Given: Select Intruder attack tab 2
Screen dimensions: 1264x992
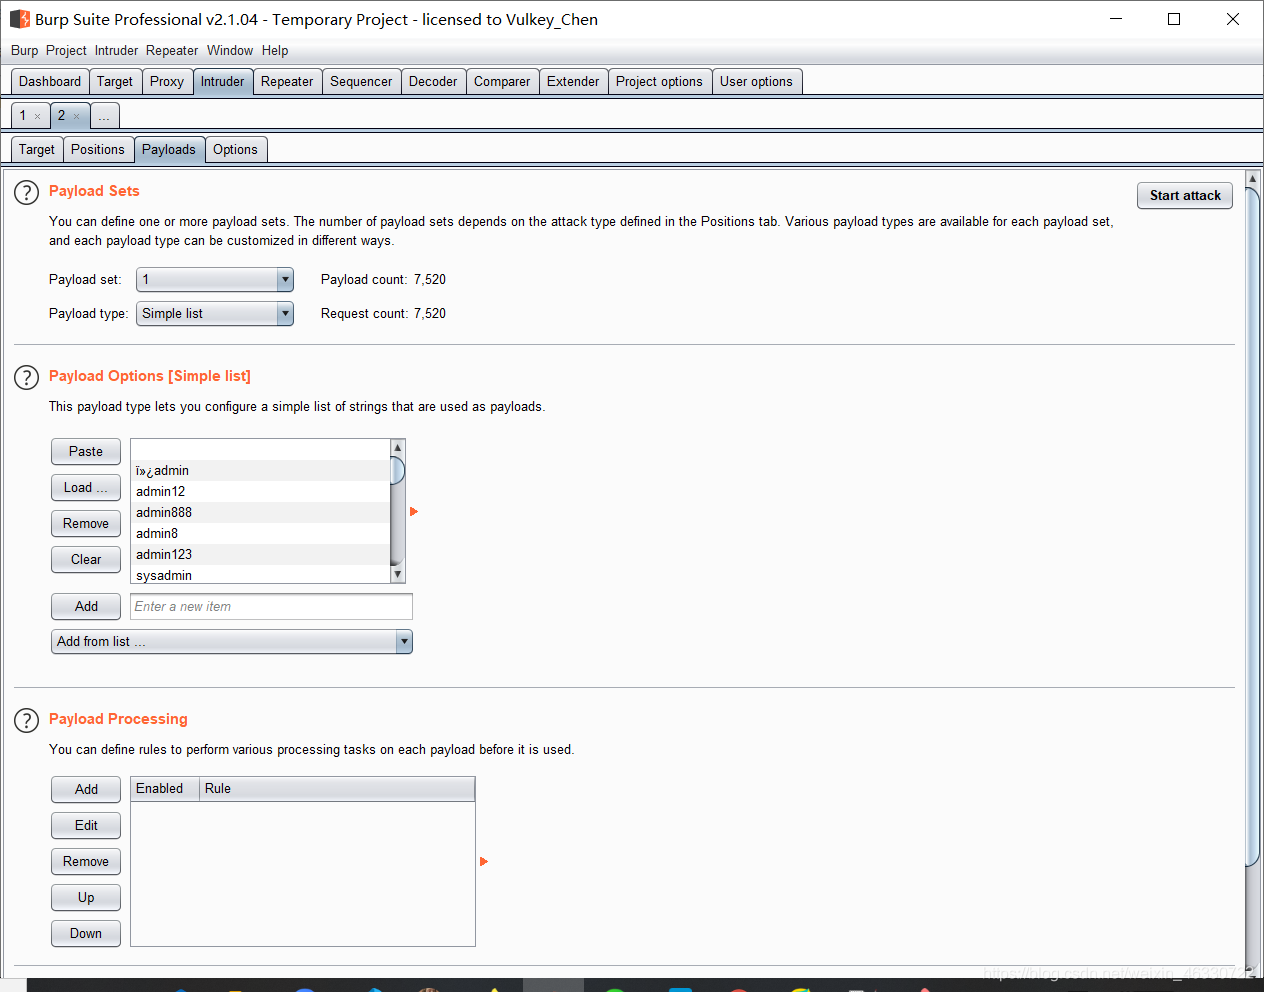Looking at the screenshot, I should (x=61, y=116).
